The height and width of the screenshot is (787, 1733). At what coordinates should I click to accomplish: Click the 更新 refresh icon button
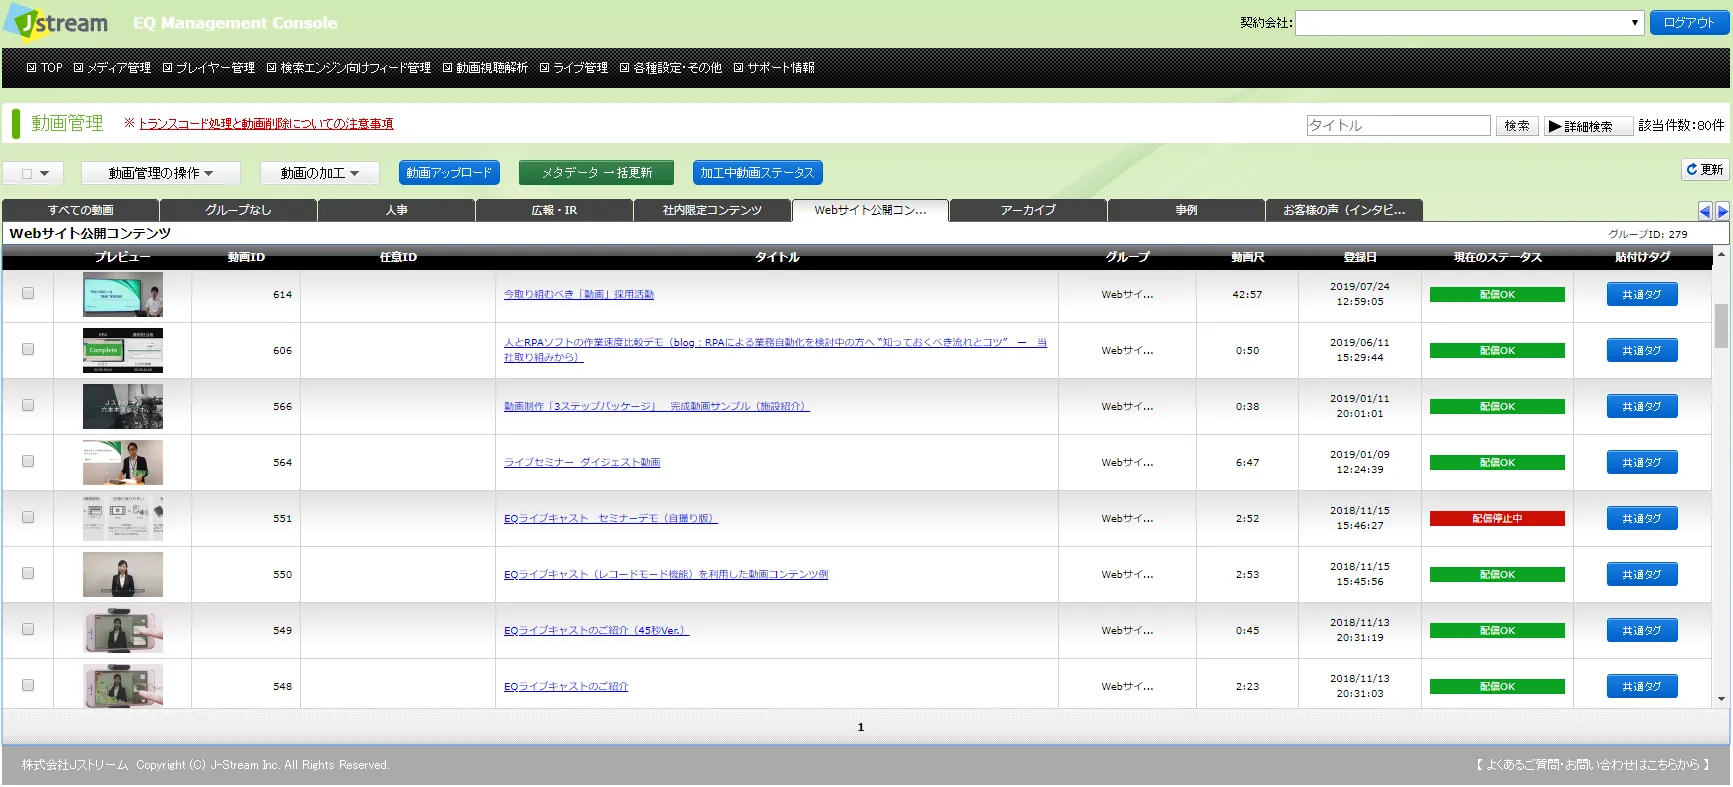coord(1704,170)
